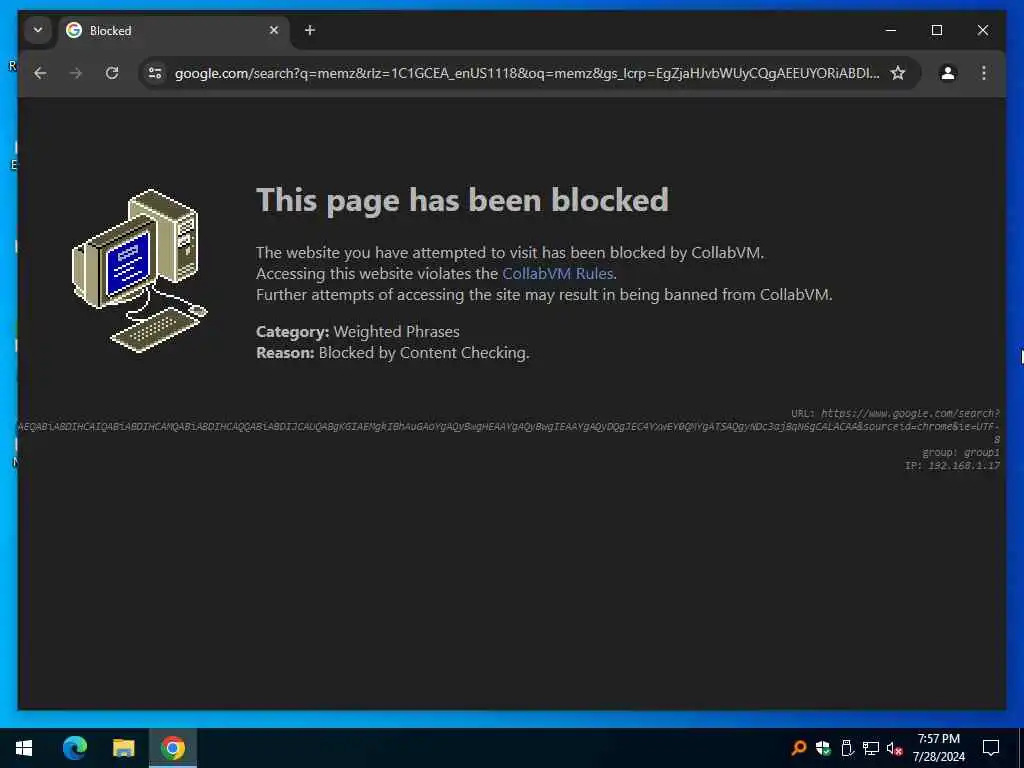
Task: Open File Explorer from taskbar
Action: (x=123, y=748)
